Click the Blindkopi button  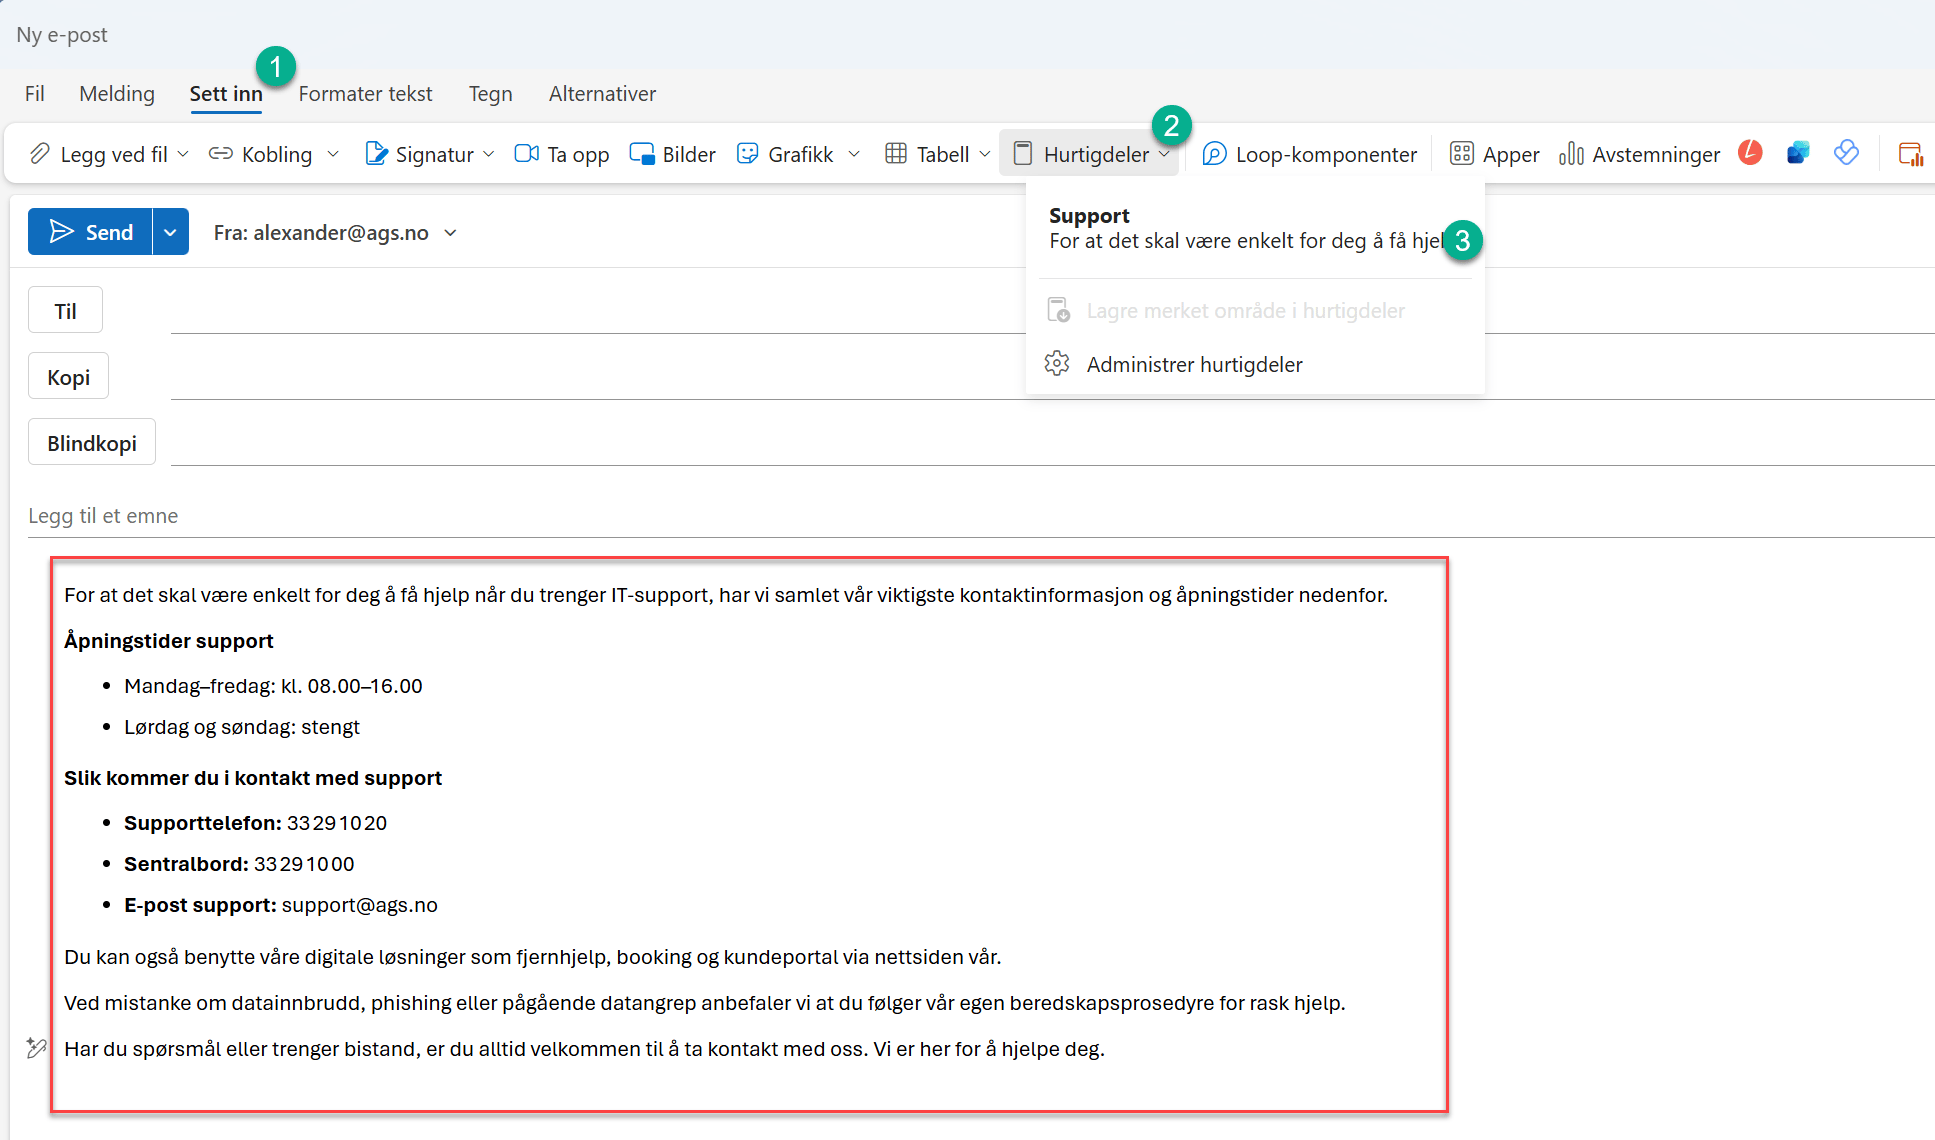92,443
